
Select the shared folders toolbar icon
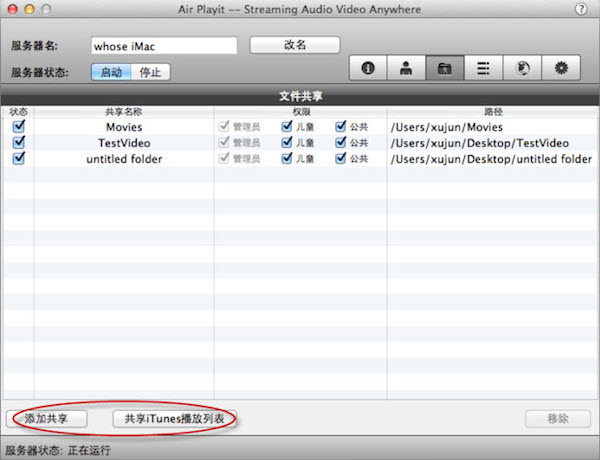tap(445, 68)
